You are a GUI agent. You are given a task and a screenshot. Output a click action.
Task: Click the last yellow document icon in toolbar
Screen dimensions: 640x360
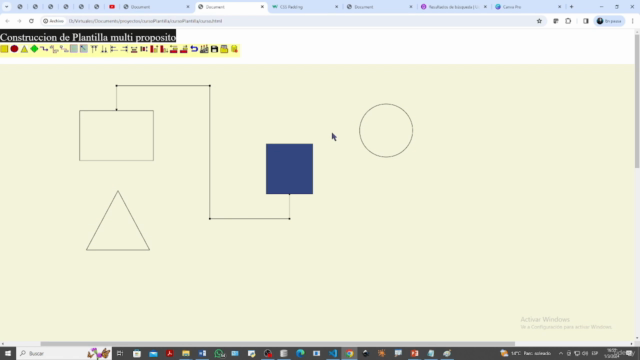[234, 49]
